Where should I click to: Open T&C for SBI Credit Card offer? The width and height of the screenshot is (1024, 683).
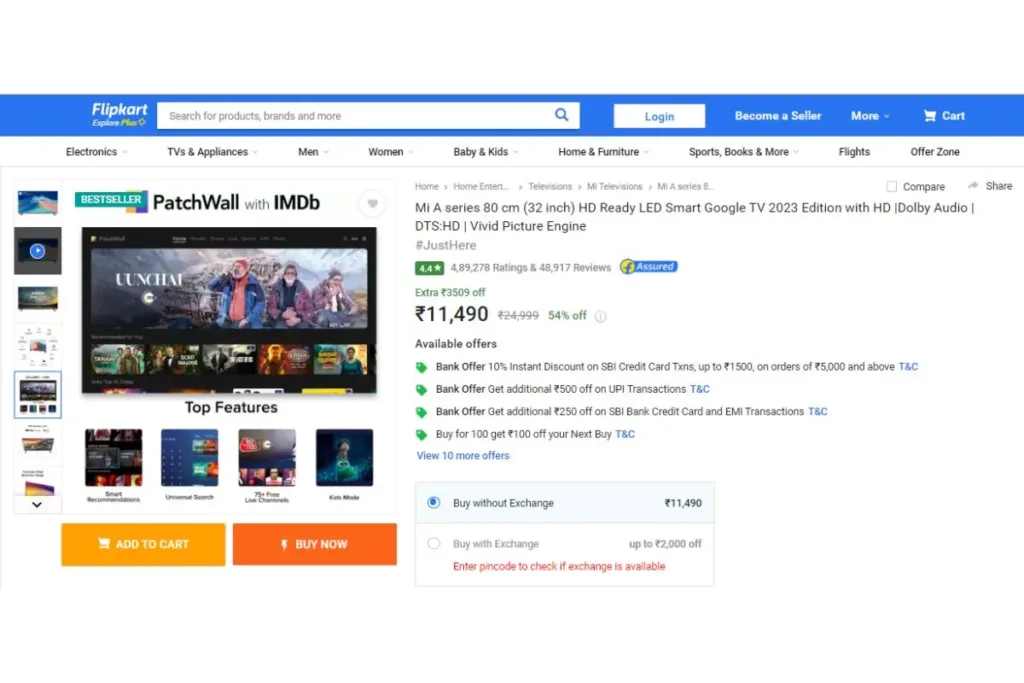pos(908,367)
